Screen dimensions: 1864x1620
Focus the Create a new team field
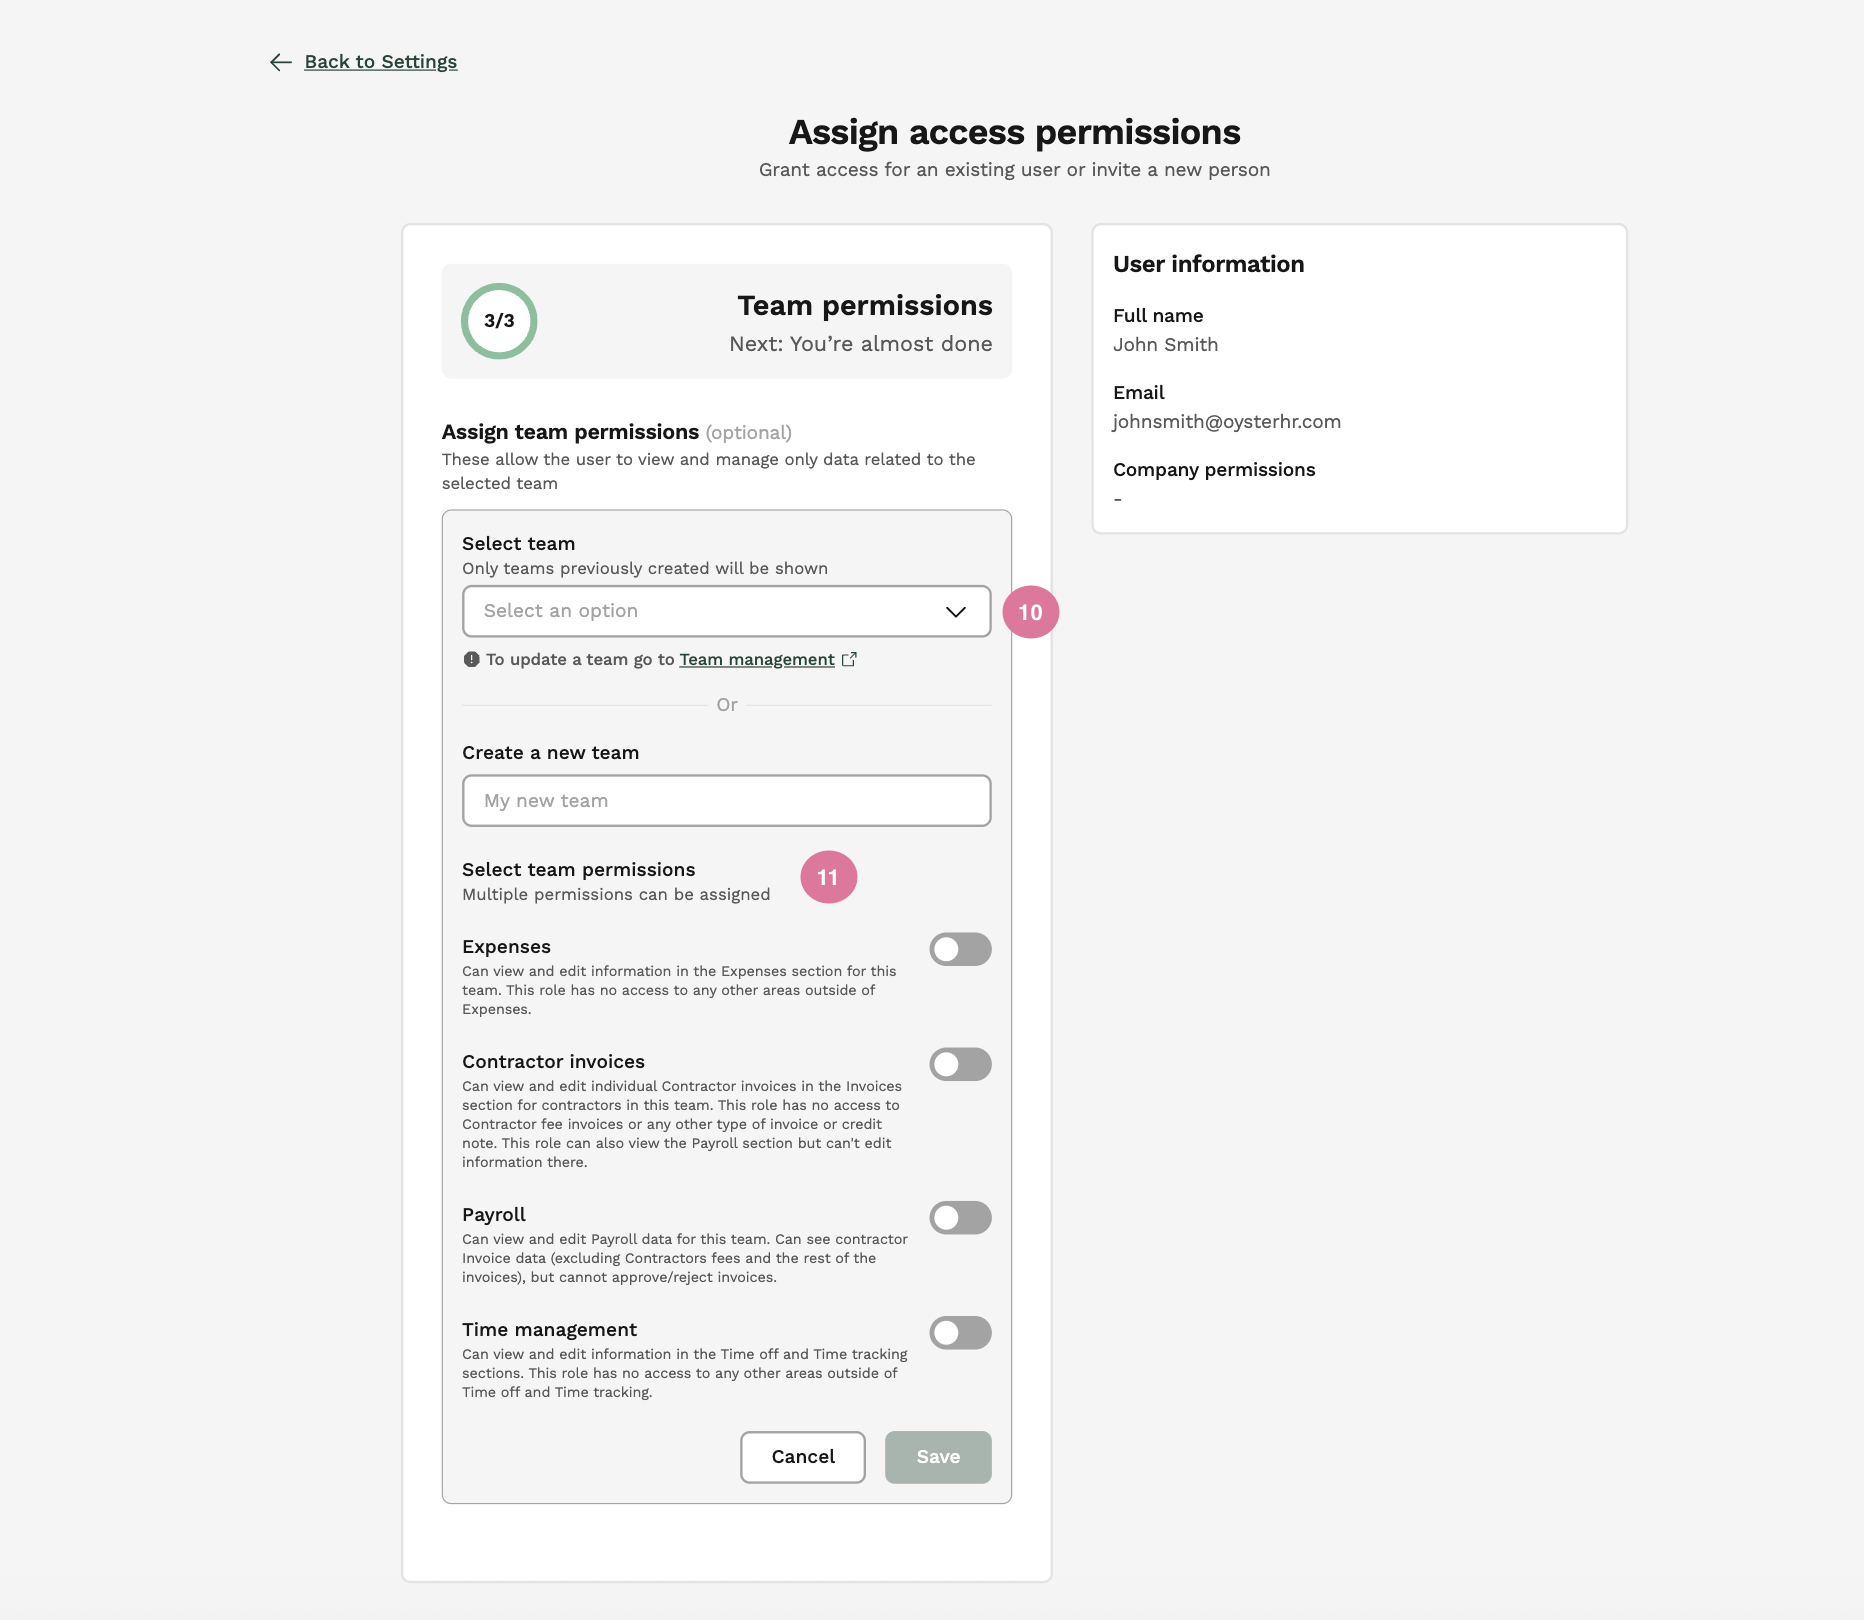pos(726,800)
